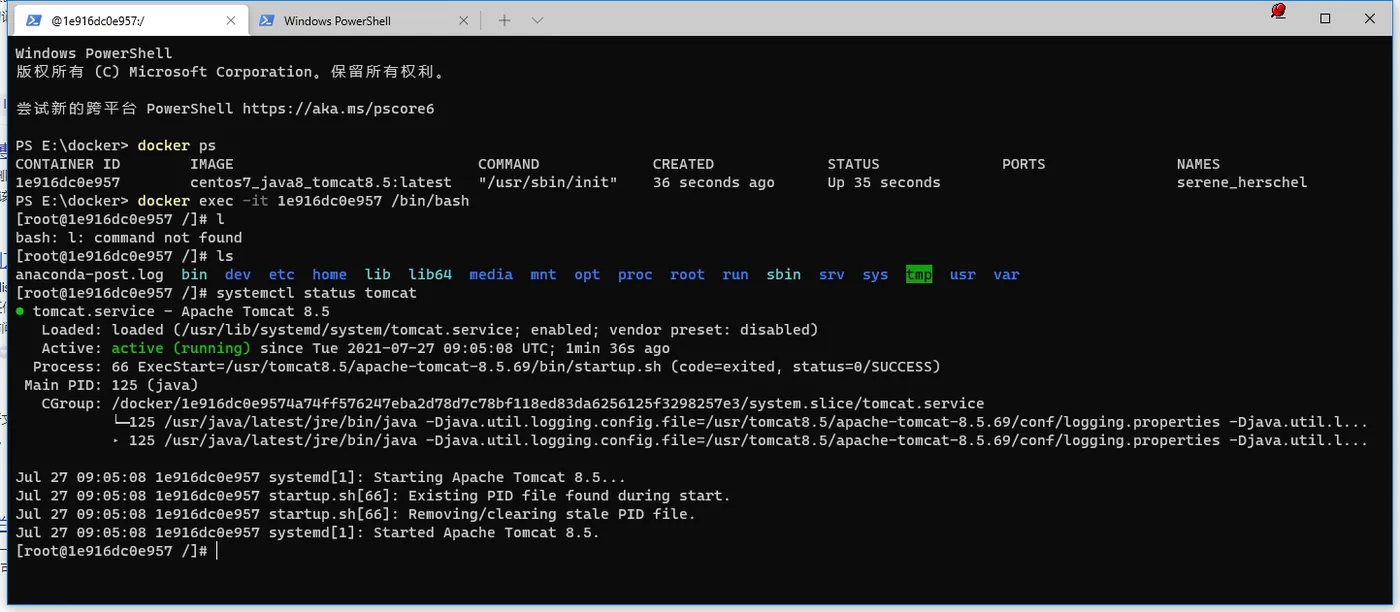Maximize the terminal window
Image resolution: width=1400 pixels, height=612 pixels.
[x=1325, y=18]
